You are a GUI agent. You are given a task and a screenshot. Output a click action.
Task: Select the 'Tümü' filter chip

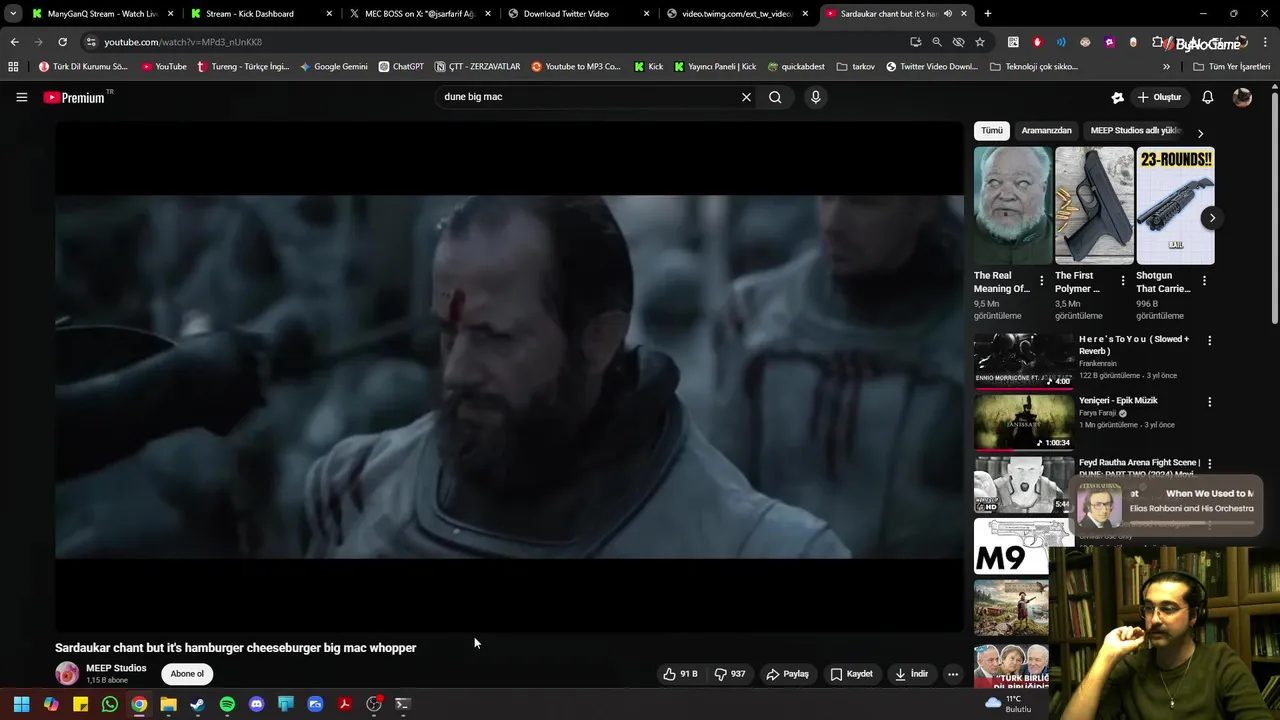click(991, 130)
